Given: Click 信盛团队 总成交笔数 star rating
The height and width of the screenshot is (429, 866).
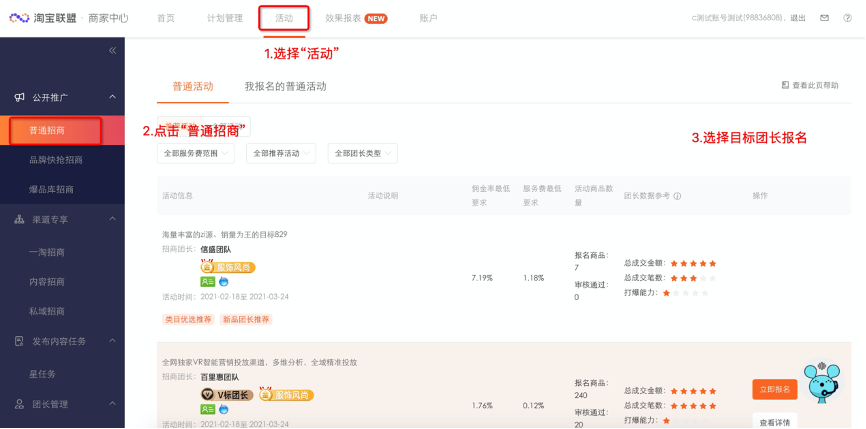Looking at the screenshot, I should (x=693, y=278).
